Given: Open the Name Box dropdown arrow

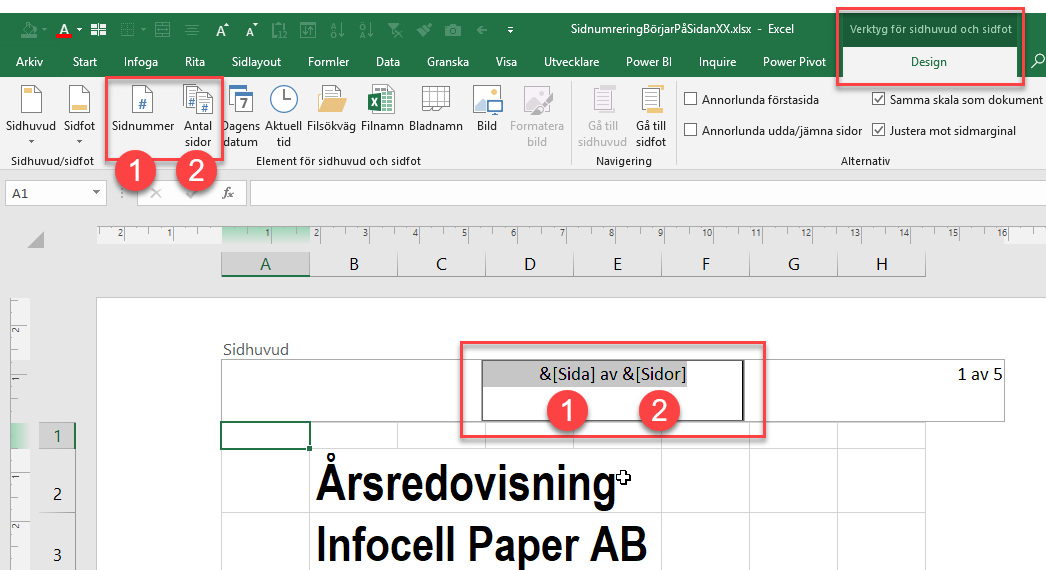Looking at the screenshot, I should [97, 193].
